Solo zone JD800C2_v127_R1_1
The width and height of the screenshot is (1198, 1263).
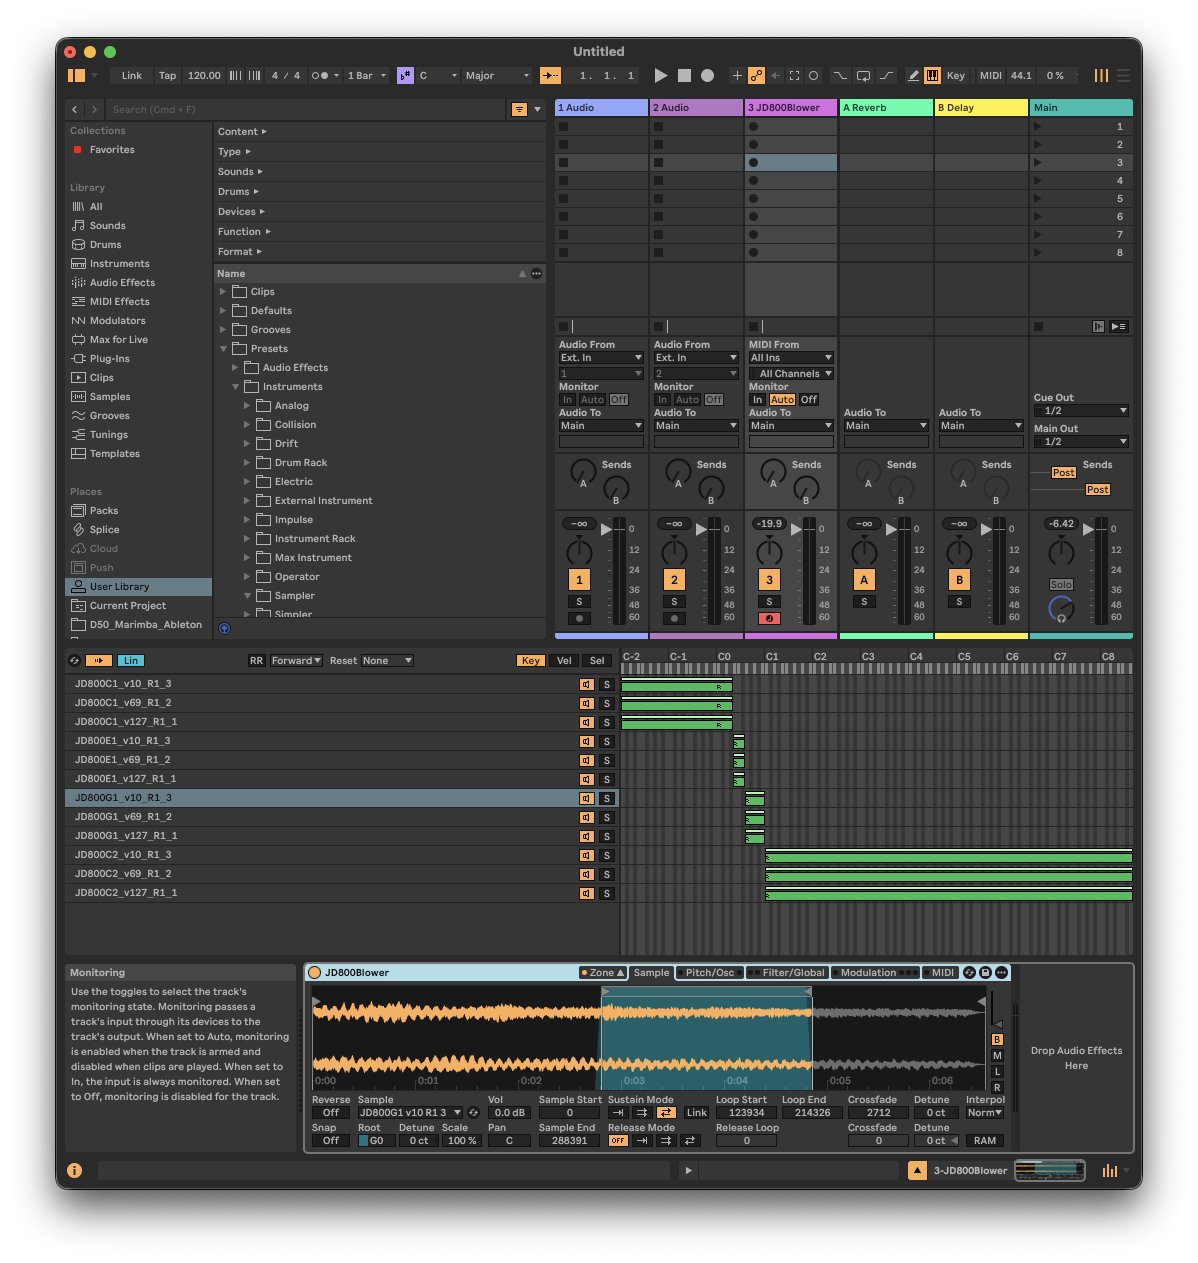click(x=606, y=893)
